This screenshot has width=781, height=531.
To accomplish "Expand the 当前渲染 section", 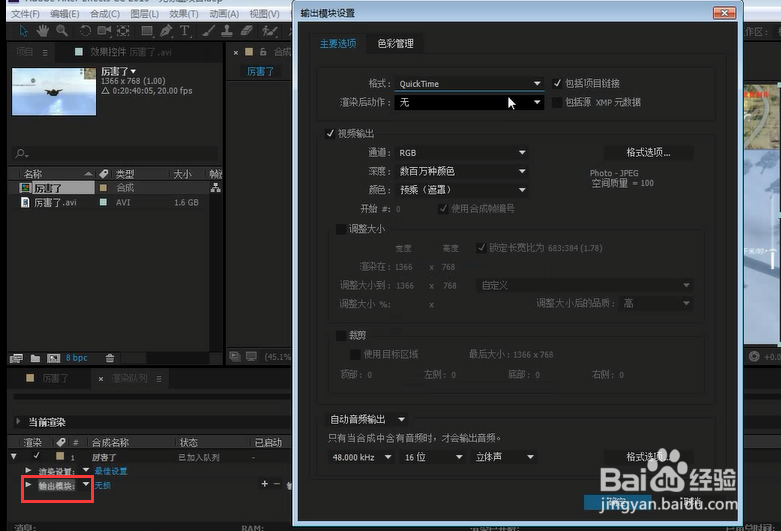I will pyautogui.click(x=18, y=421).
